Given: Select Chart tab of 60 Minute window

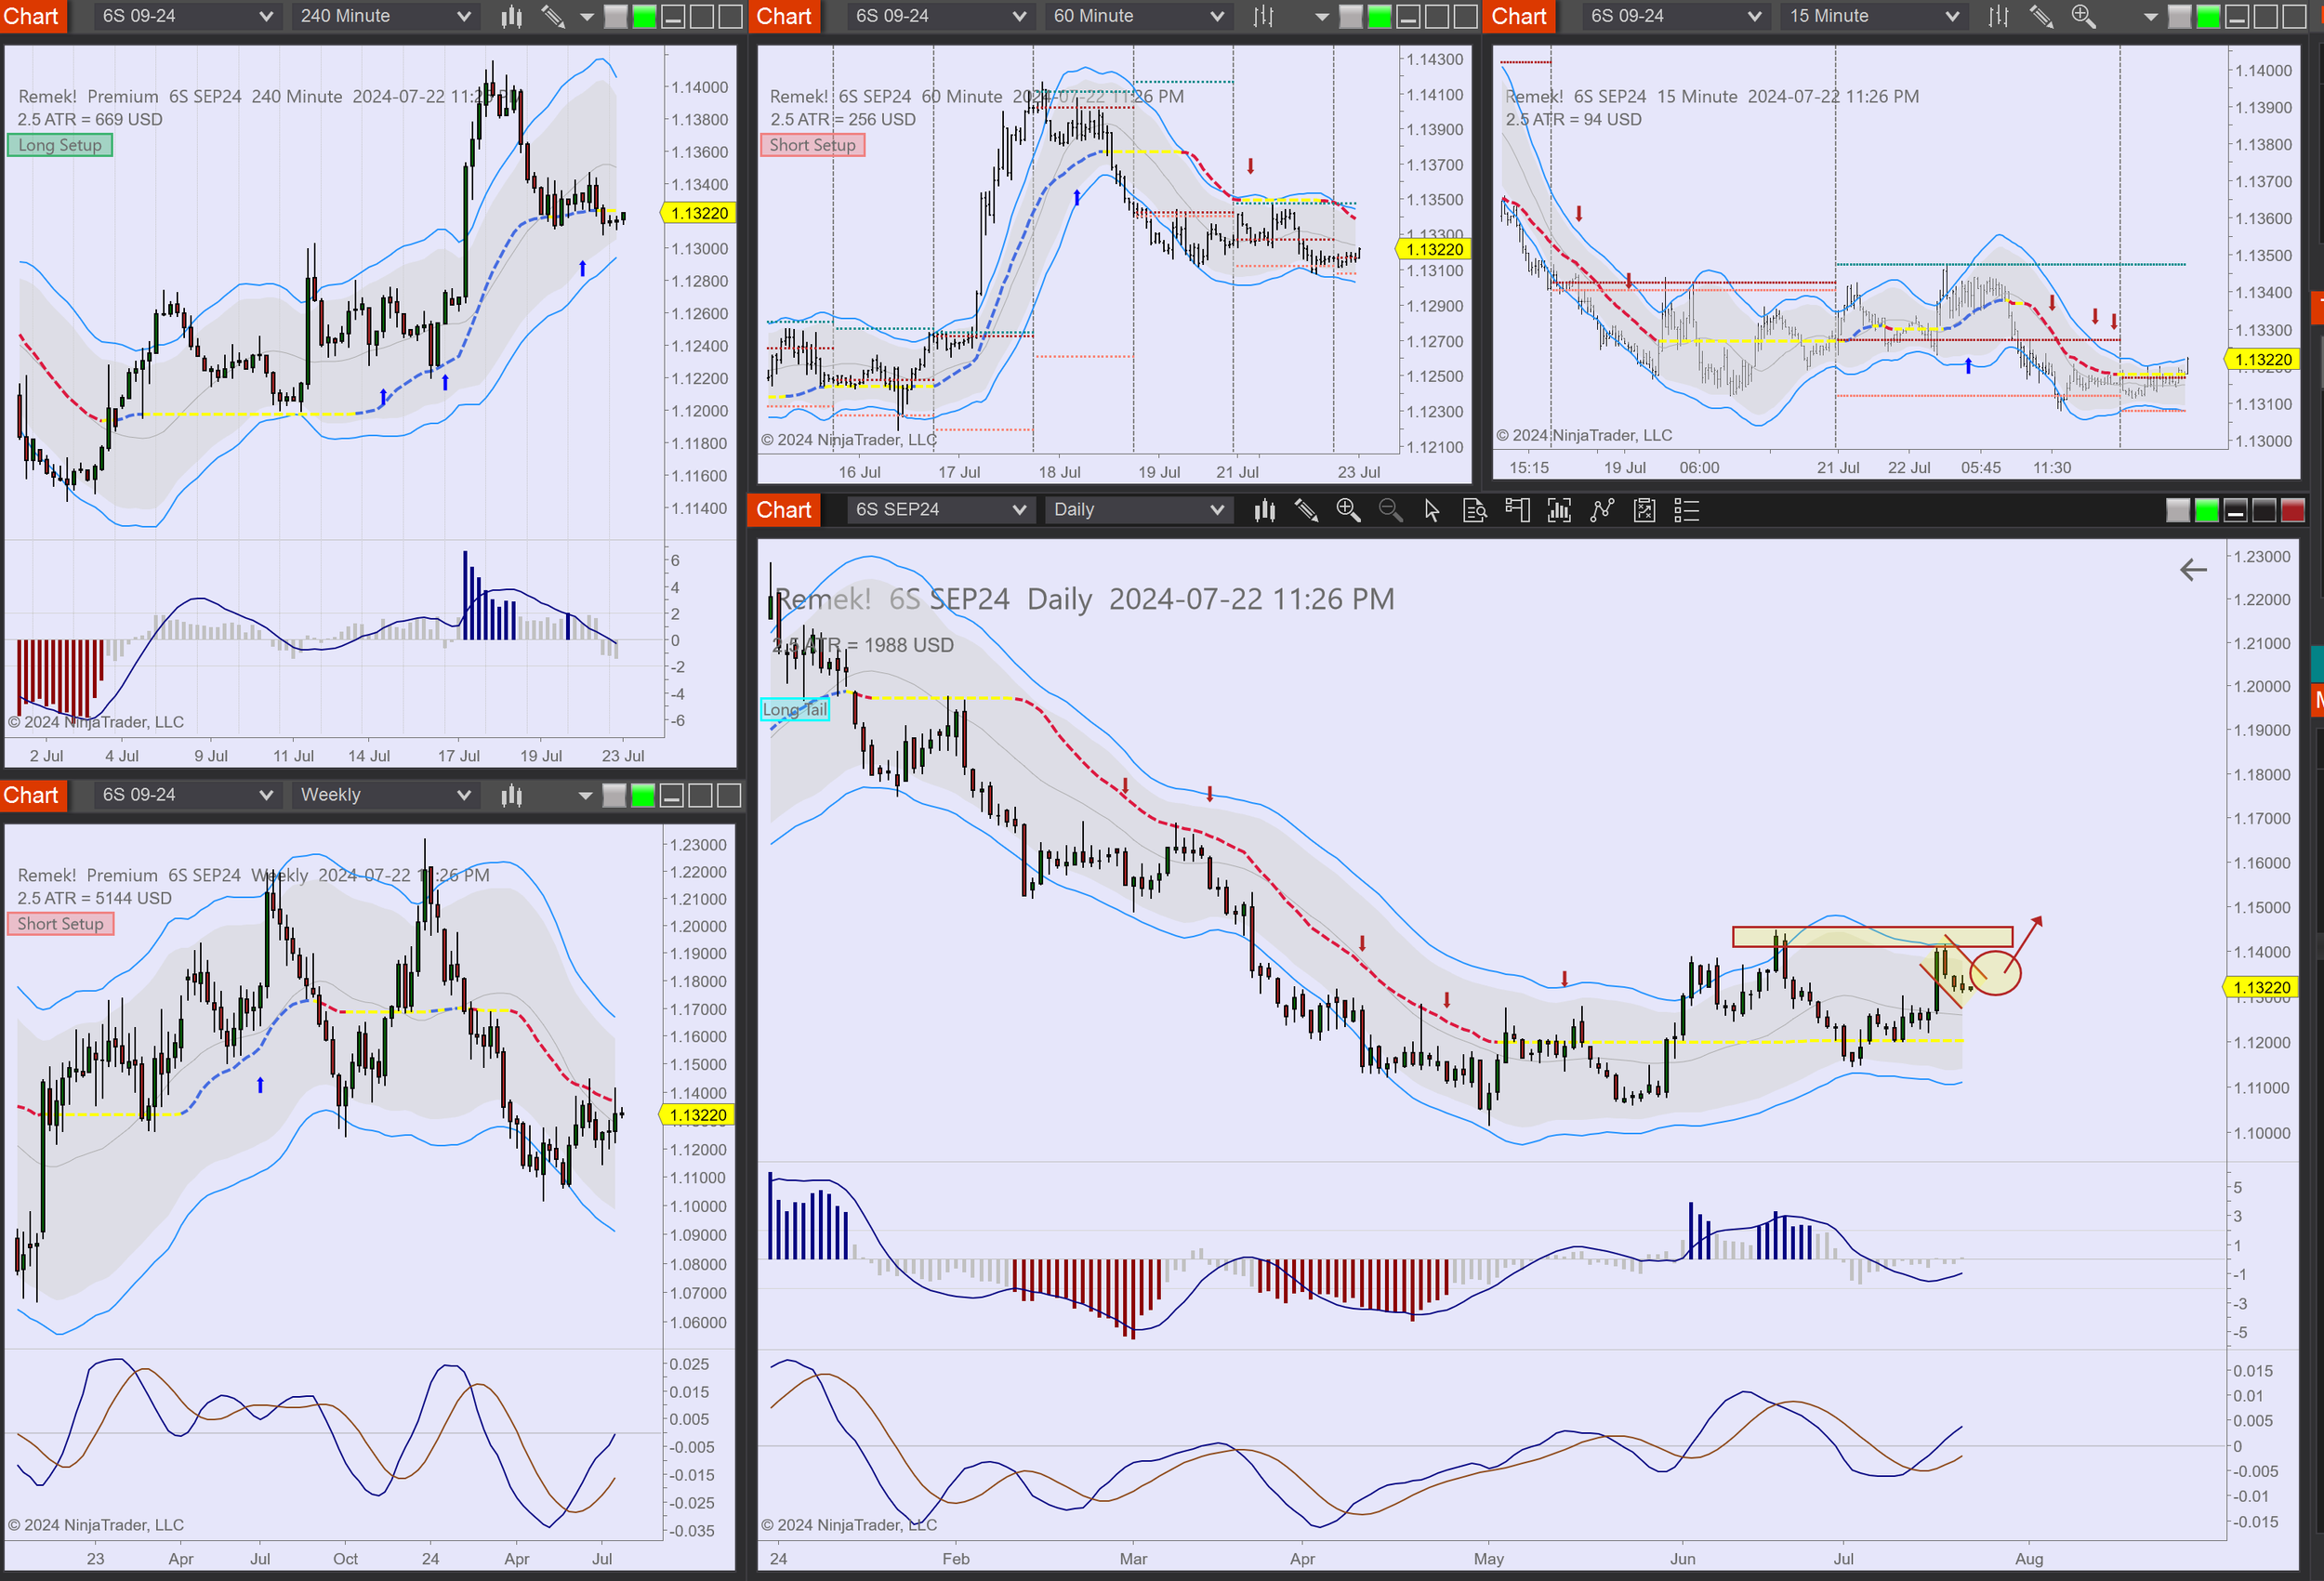Looking at the screenshot, I should 784,16.
